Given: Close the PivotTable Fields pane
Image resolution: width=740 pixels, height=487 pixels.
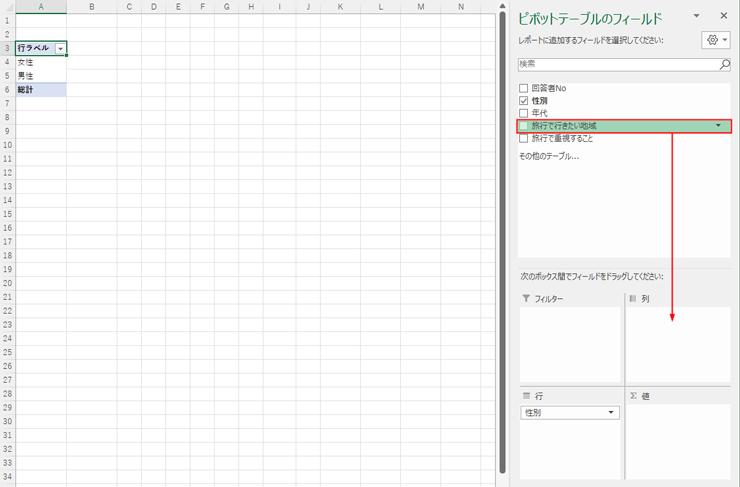Looking at the screenshot, I should click(724, 16).
